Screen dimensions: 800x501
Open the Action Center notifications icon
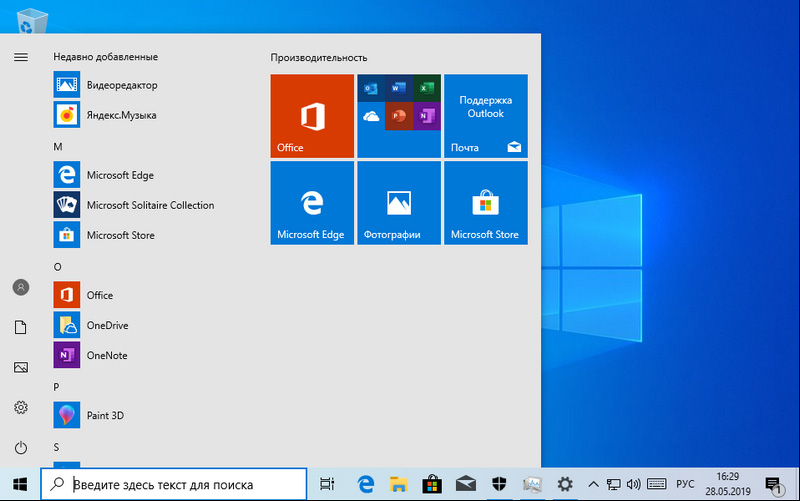click(x=774, y=484)
